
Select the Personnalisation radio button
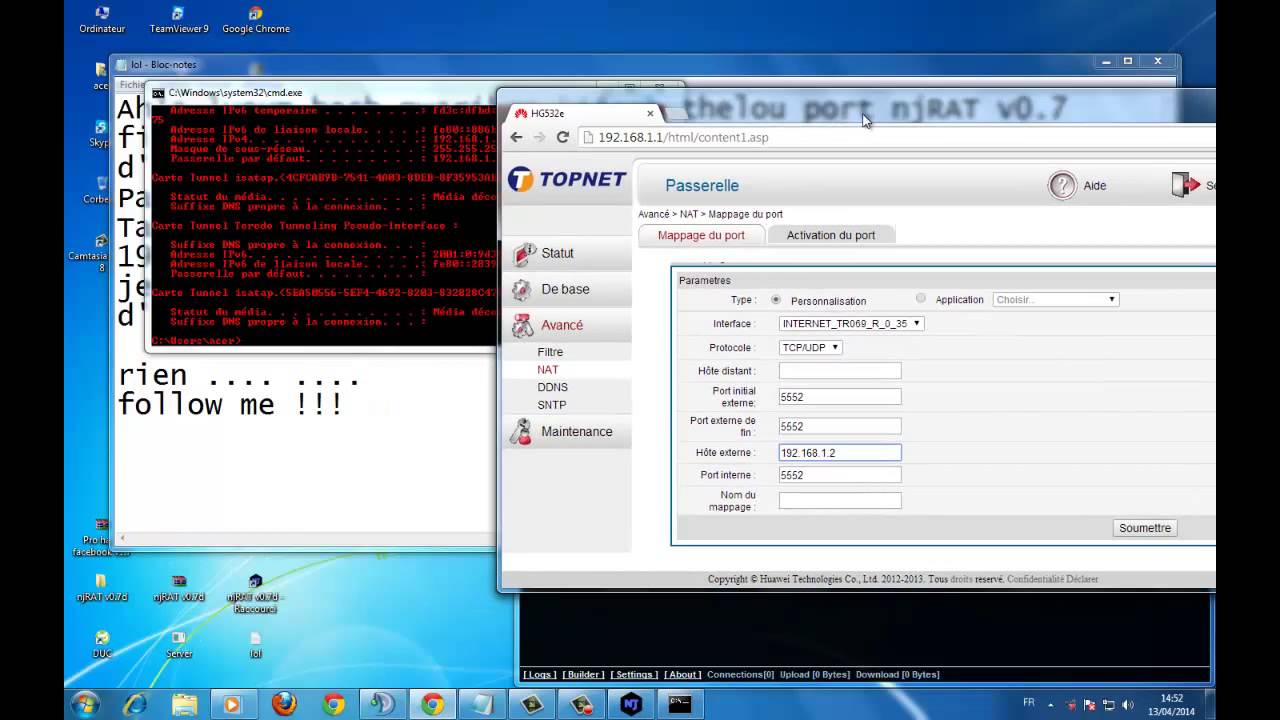point(776,300)
